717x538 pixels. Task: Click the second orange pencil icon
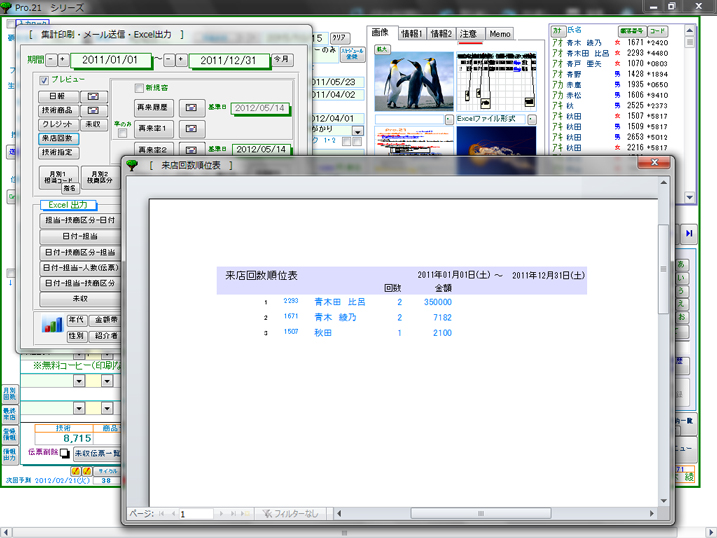[86, 471]
